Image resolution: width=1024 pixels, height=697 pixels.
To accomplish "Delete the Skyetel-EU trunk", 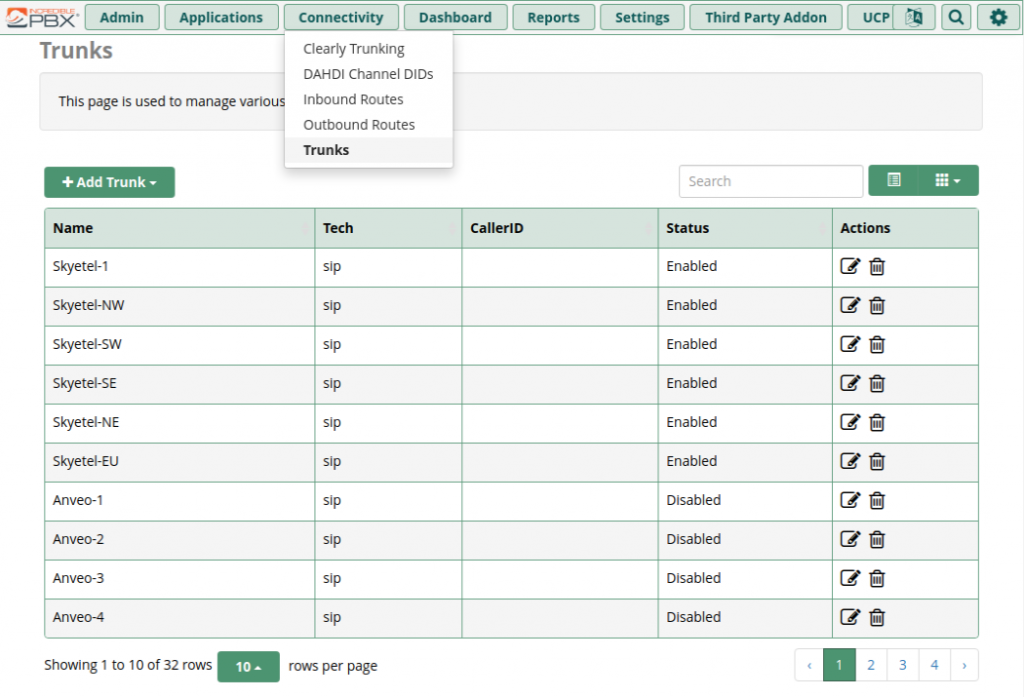I will (x=877, y=462).
